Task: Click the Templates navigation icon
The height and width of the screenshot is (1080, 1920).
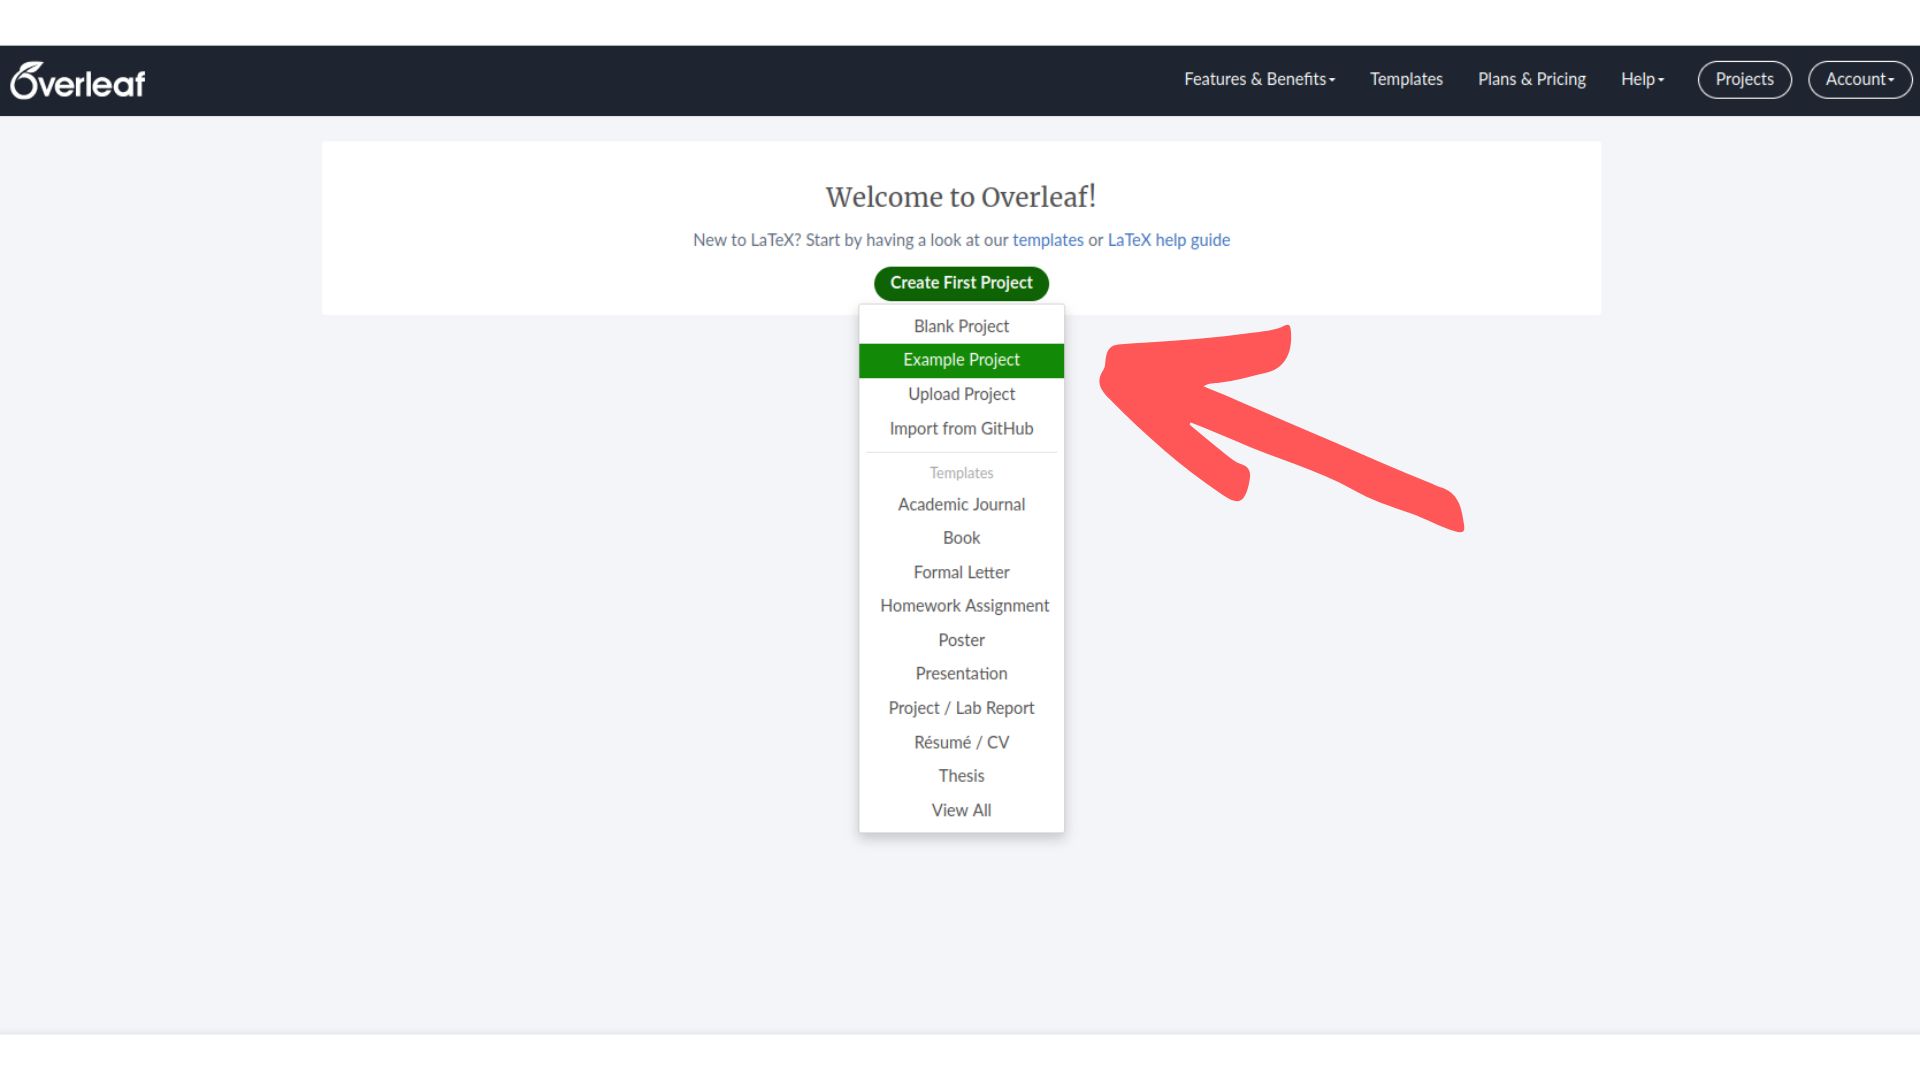Action: pos(1406,79)
